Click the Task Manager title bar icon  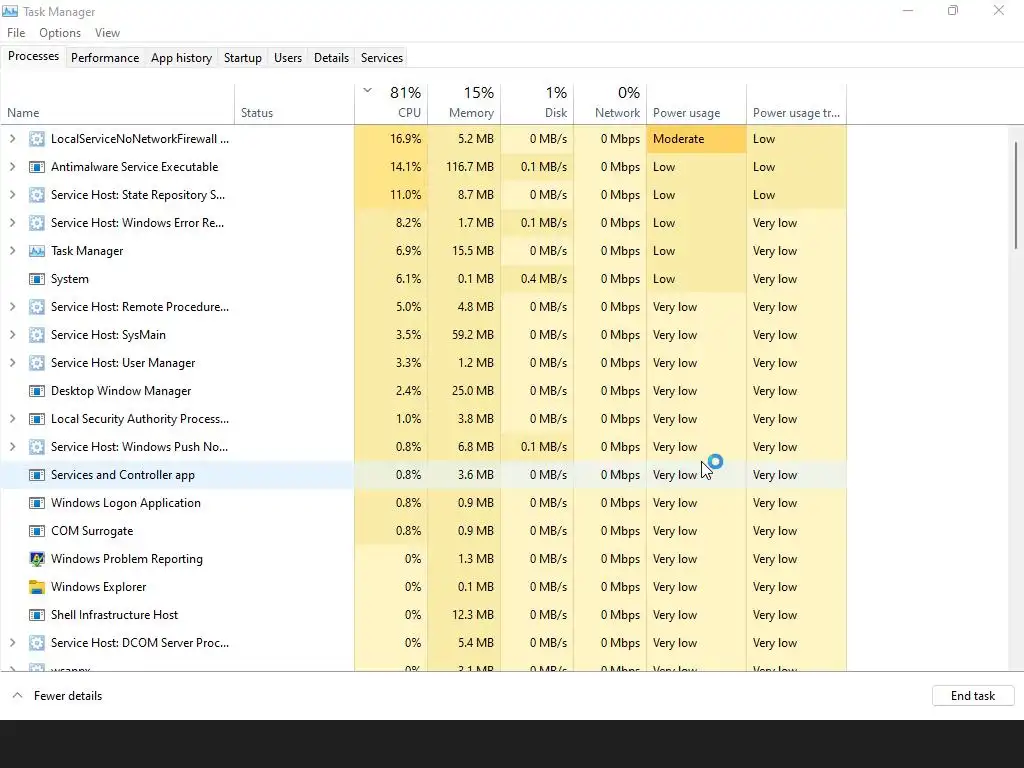pyautogui.click(x=10, y=11)
